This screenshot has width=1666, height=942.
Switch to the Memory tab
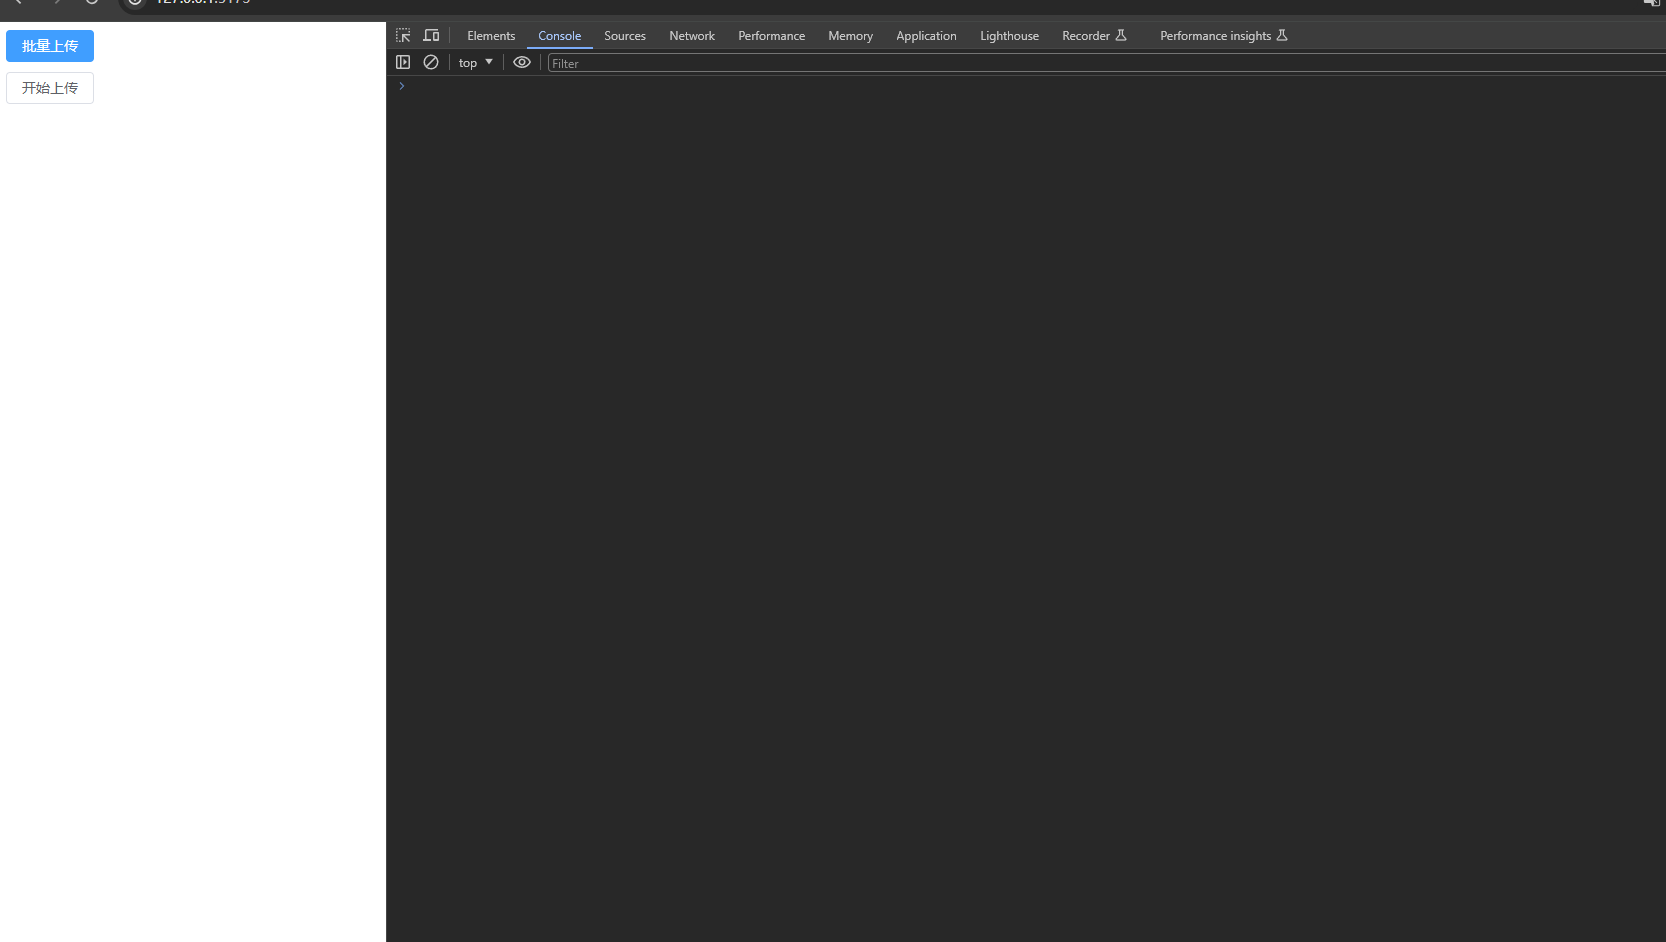click(x=850, y=35)
